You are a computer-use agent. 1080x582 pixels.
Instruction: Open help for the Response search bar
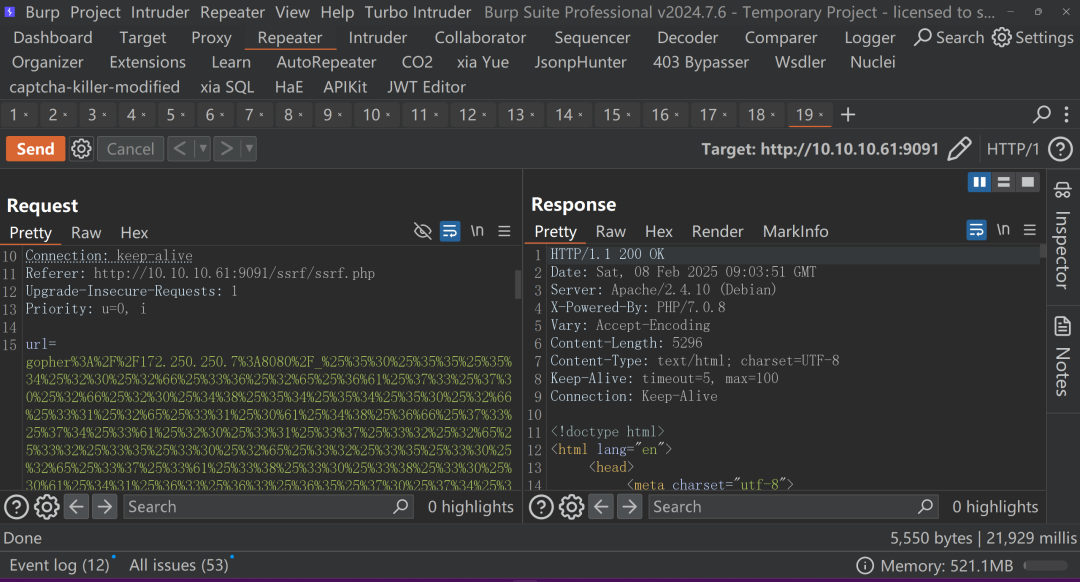[x=541, y=507]
